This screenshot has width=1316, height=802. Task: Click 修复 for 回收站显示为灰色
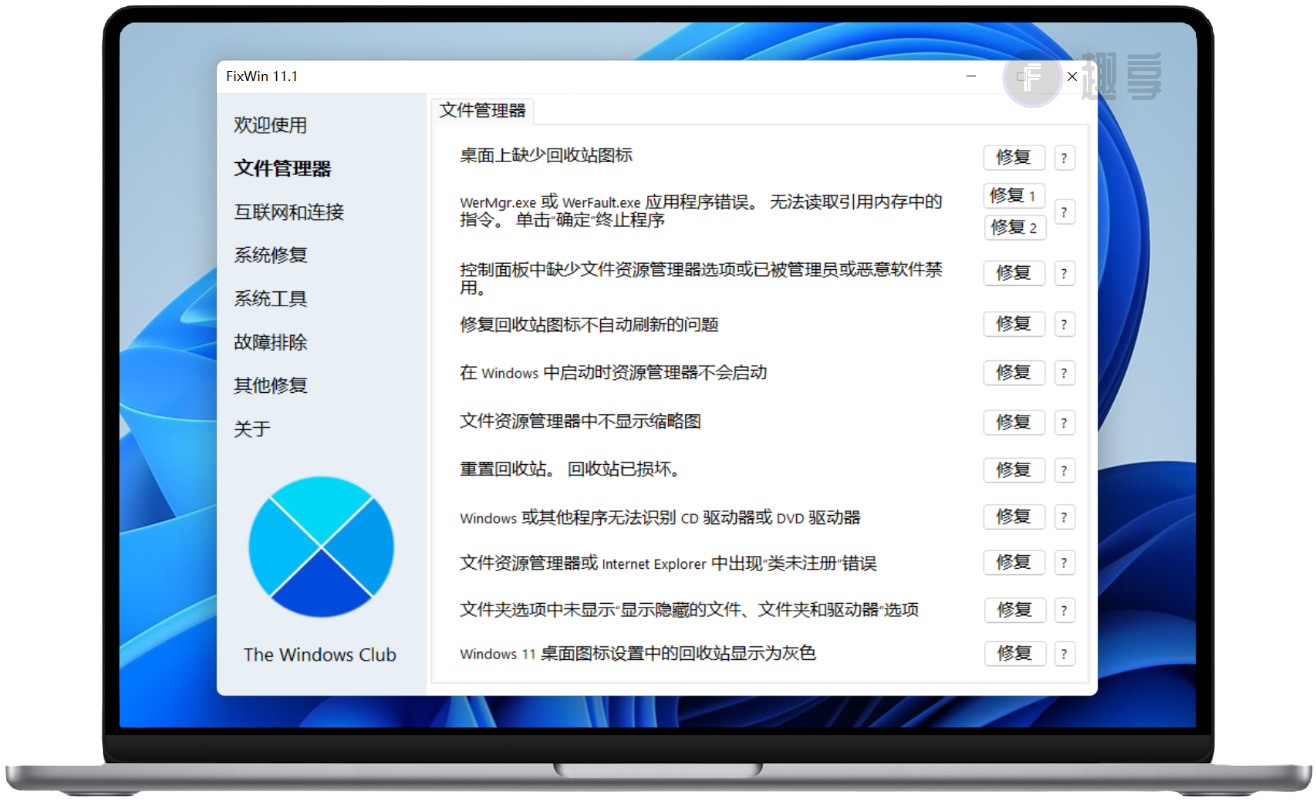[1015, 654]
